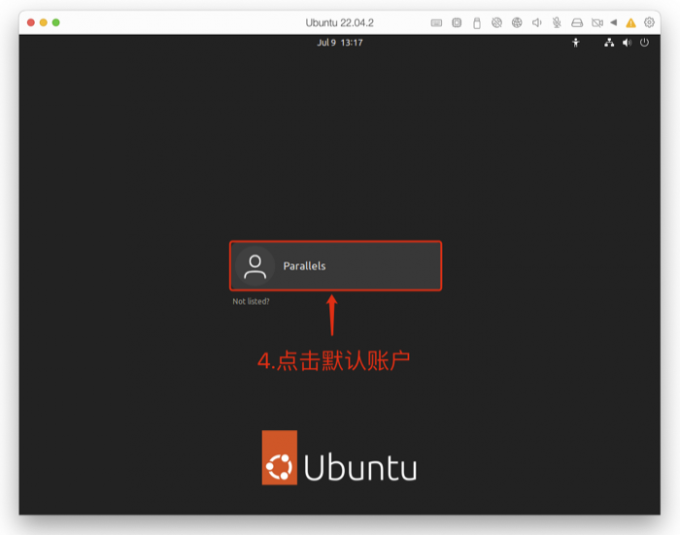
Task: Click the Not listed? link
Action: (251, 301)
